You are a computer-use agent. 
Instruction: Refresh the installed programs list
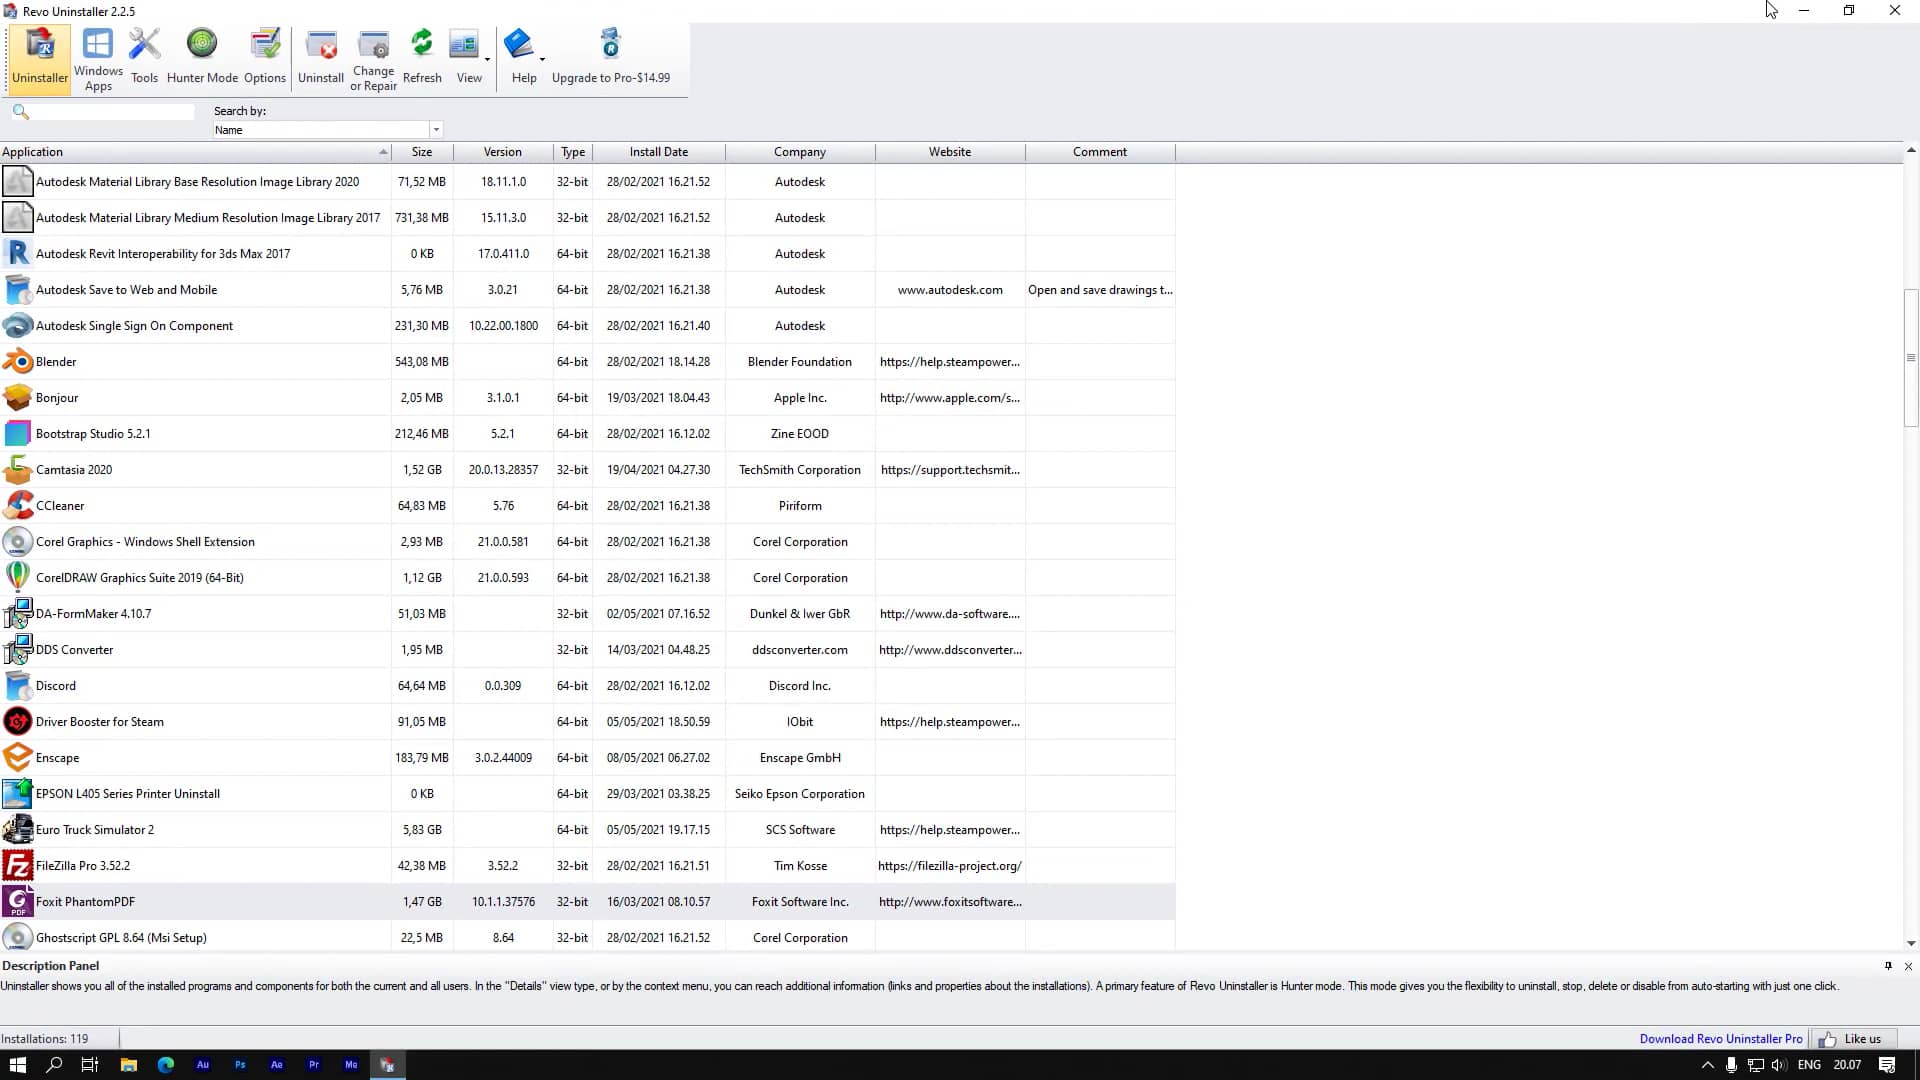tap(422, 57)
